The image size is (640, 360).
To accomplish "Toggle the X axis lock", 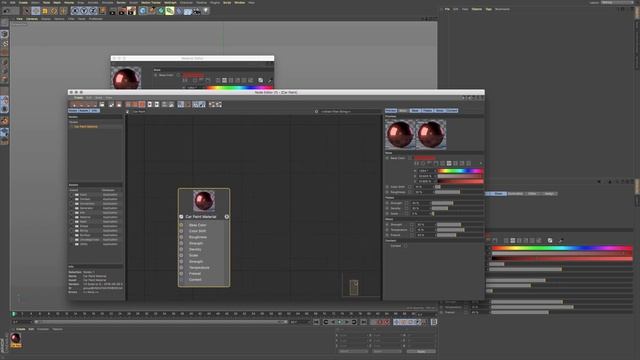I will click(x=75, y=11).
